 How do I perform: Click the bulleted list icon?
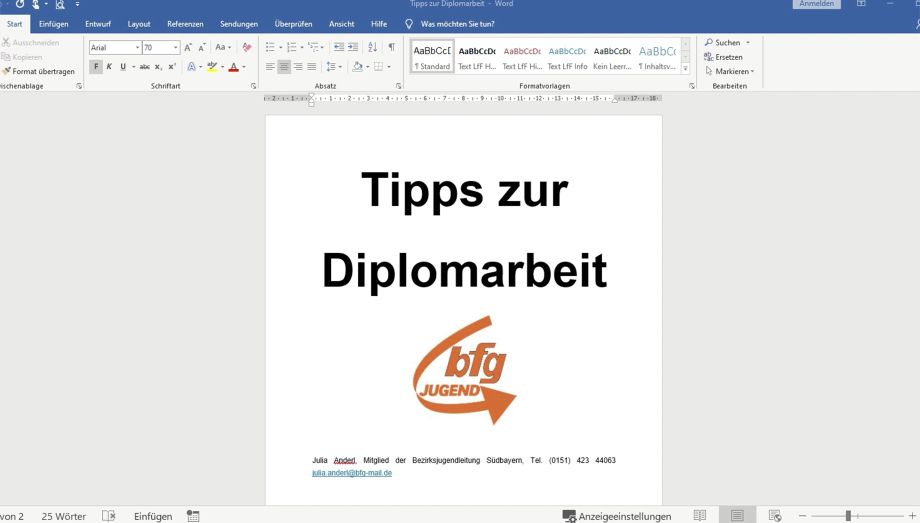pos(270,47)
